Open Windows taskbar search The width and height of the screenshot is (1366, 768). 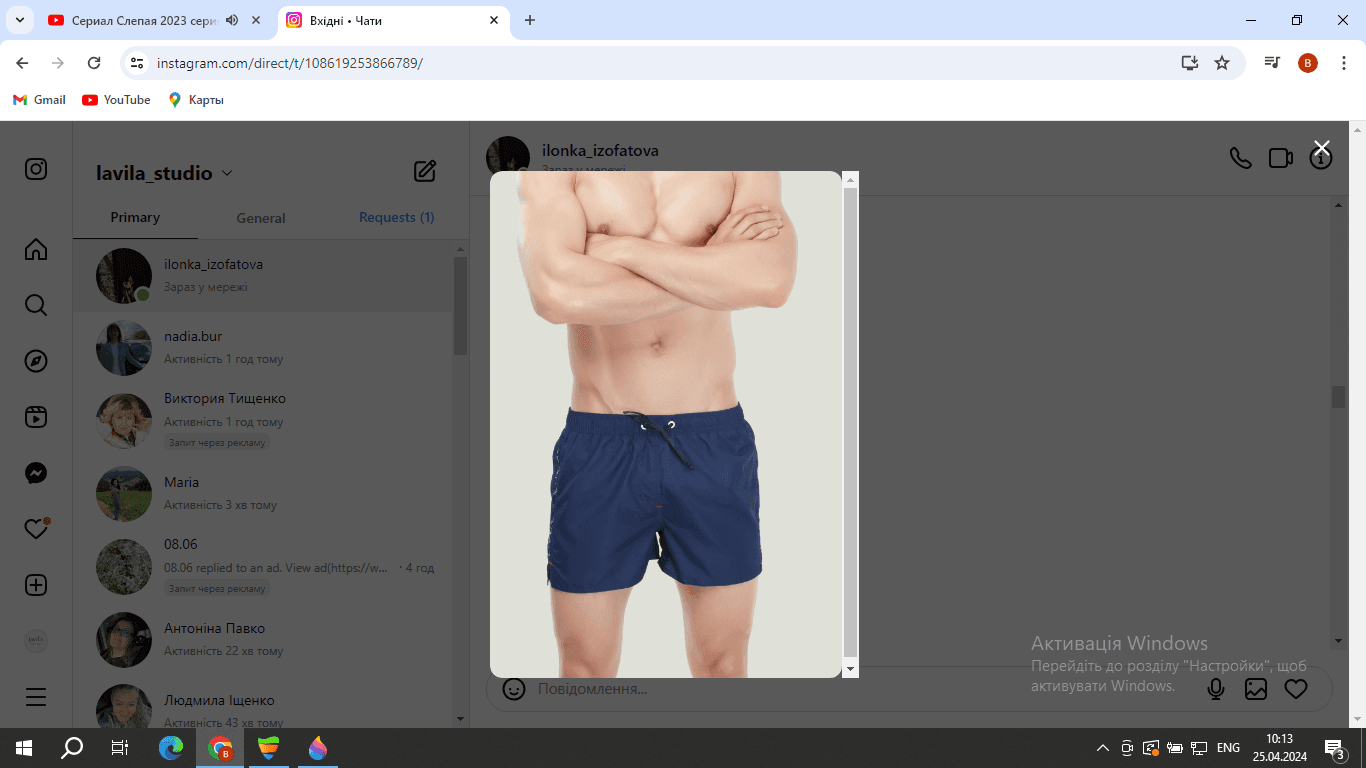coord(72,748)
